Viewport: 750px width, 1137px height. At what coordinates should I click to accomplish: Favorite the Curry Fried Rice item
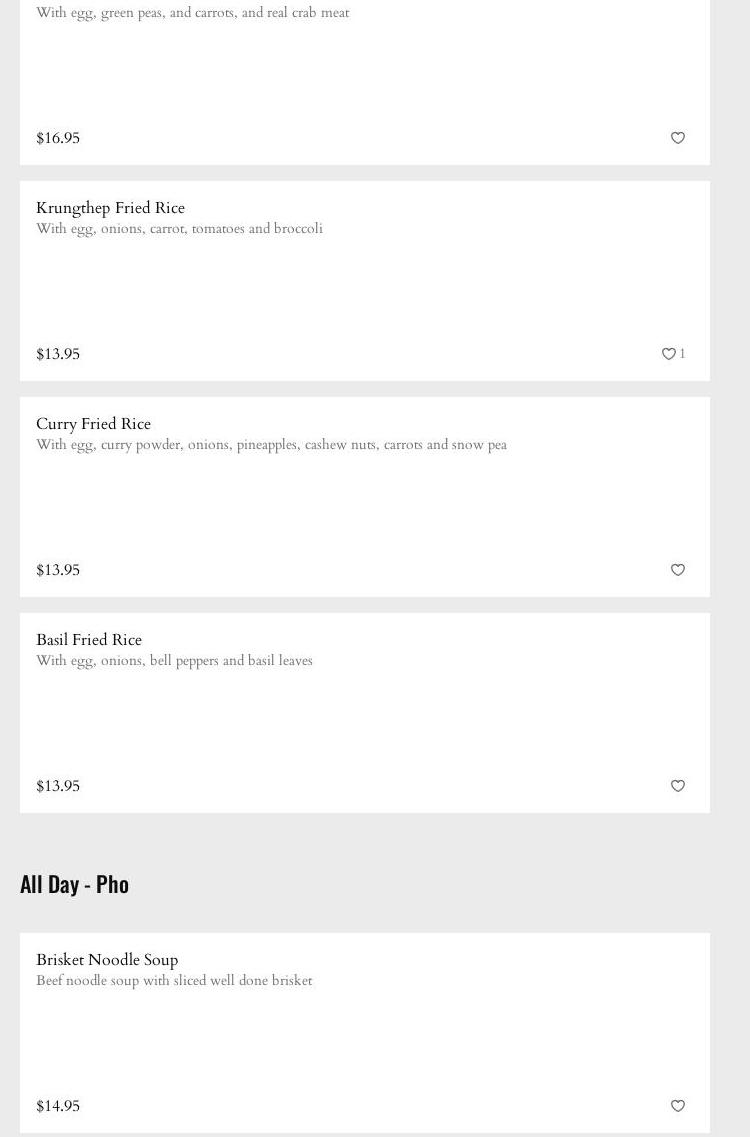coord(677,570)
